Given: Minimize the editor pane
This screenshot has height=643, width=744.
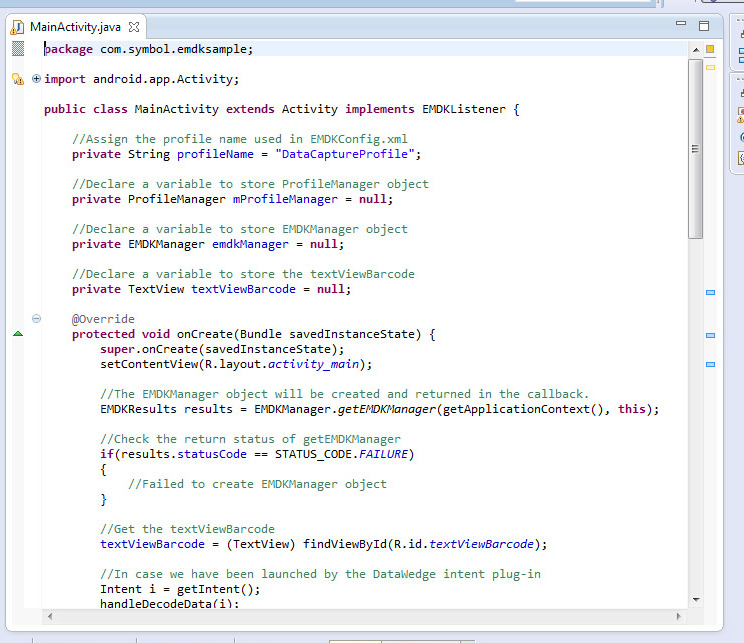Looking at the screenshot, I should click(x=681, y=24).
